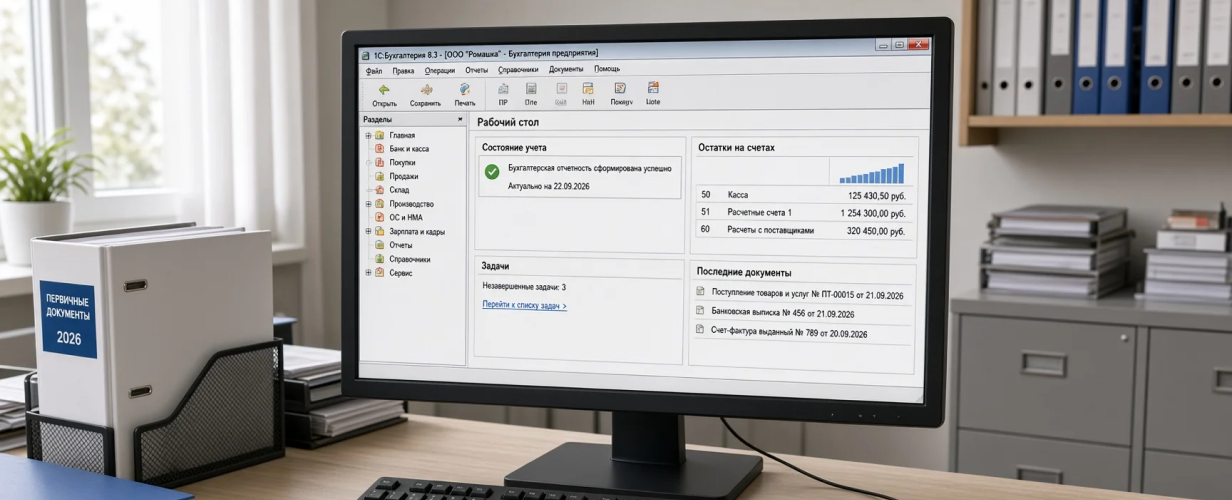Open the Продажи section icon
Viewport: 1232px width, 500px height.
pyautogui.click(x=380, y=176)
